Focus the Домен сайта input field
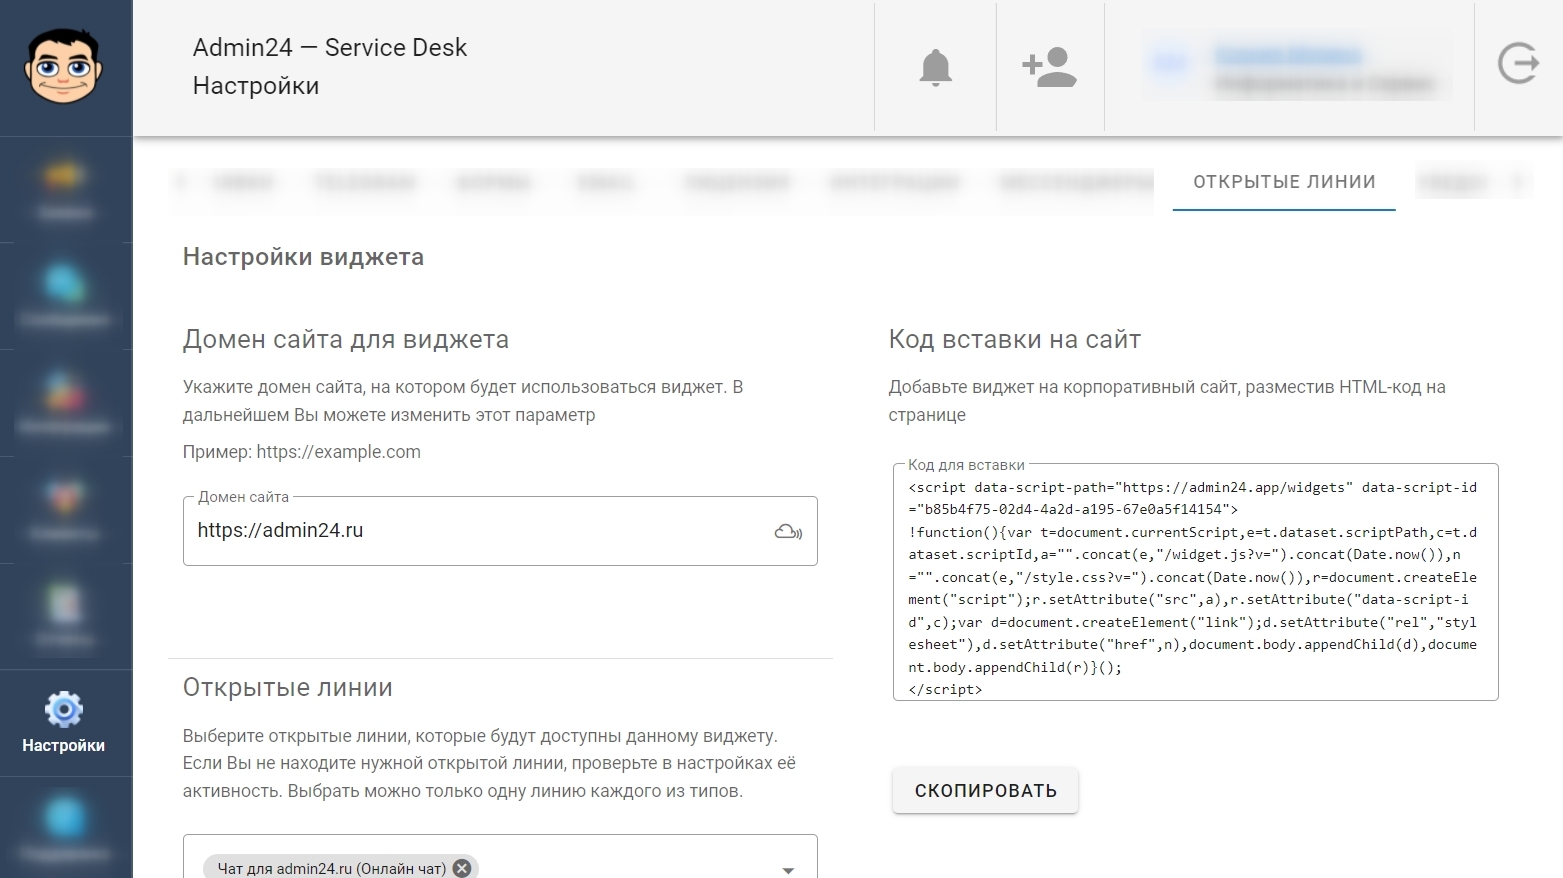Image resolution: width=1563 pixels, height=878 pixels. point(500,531)
